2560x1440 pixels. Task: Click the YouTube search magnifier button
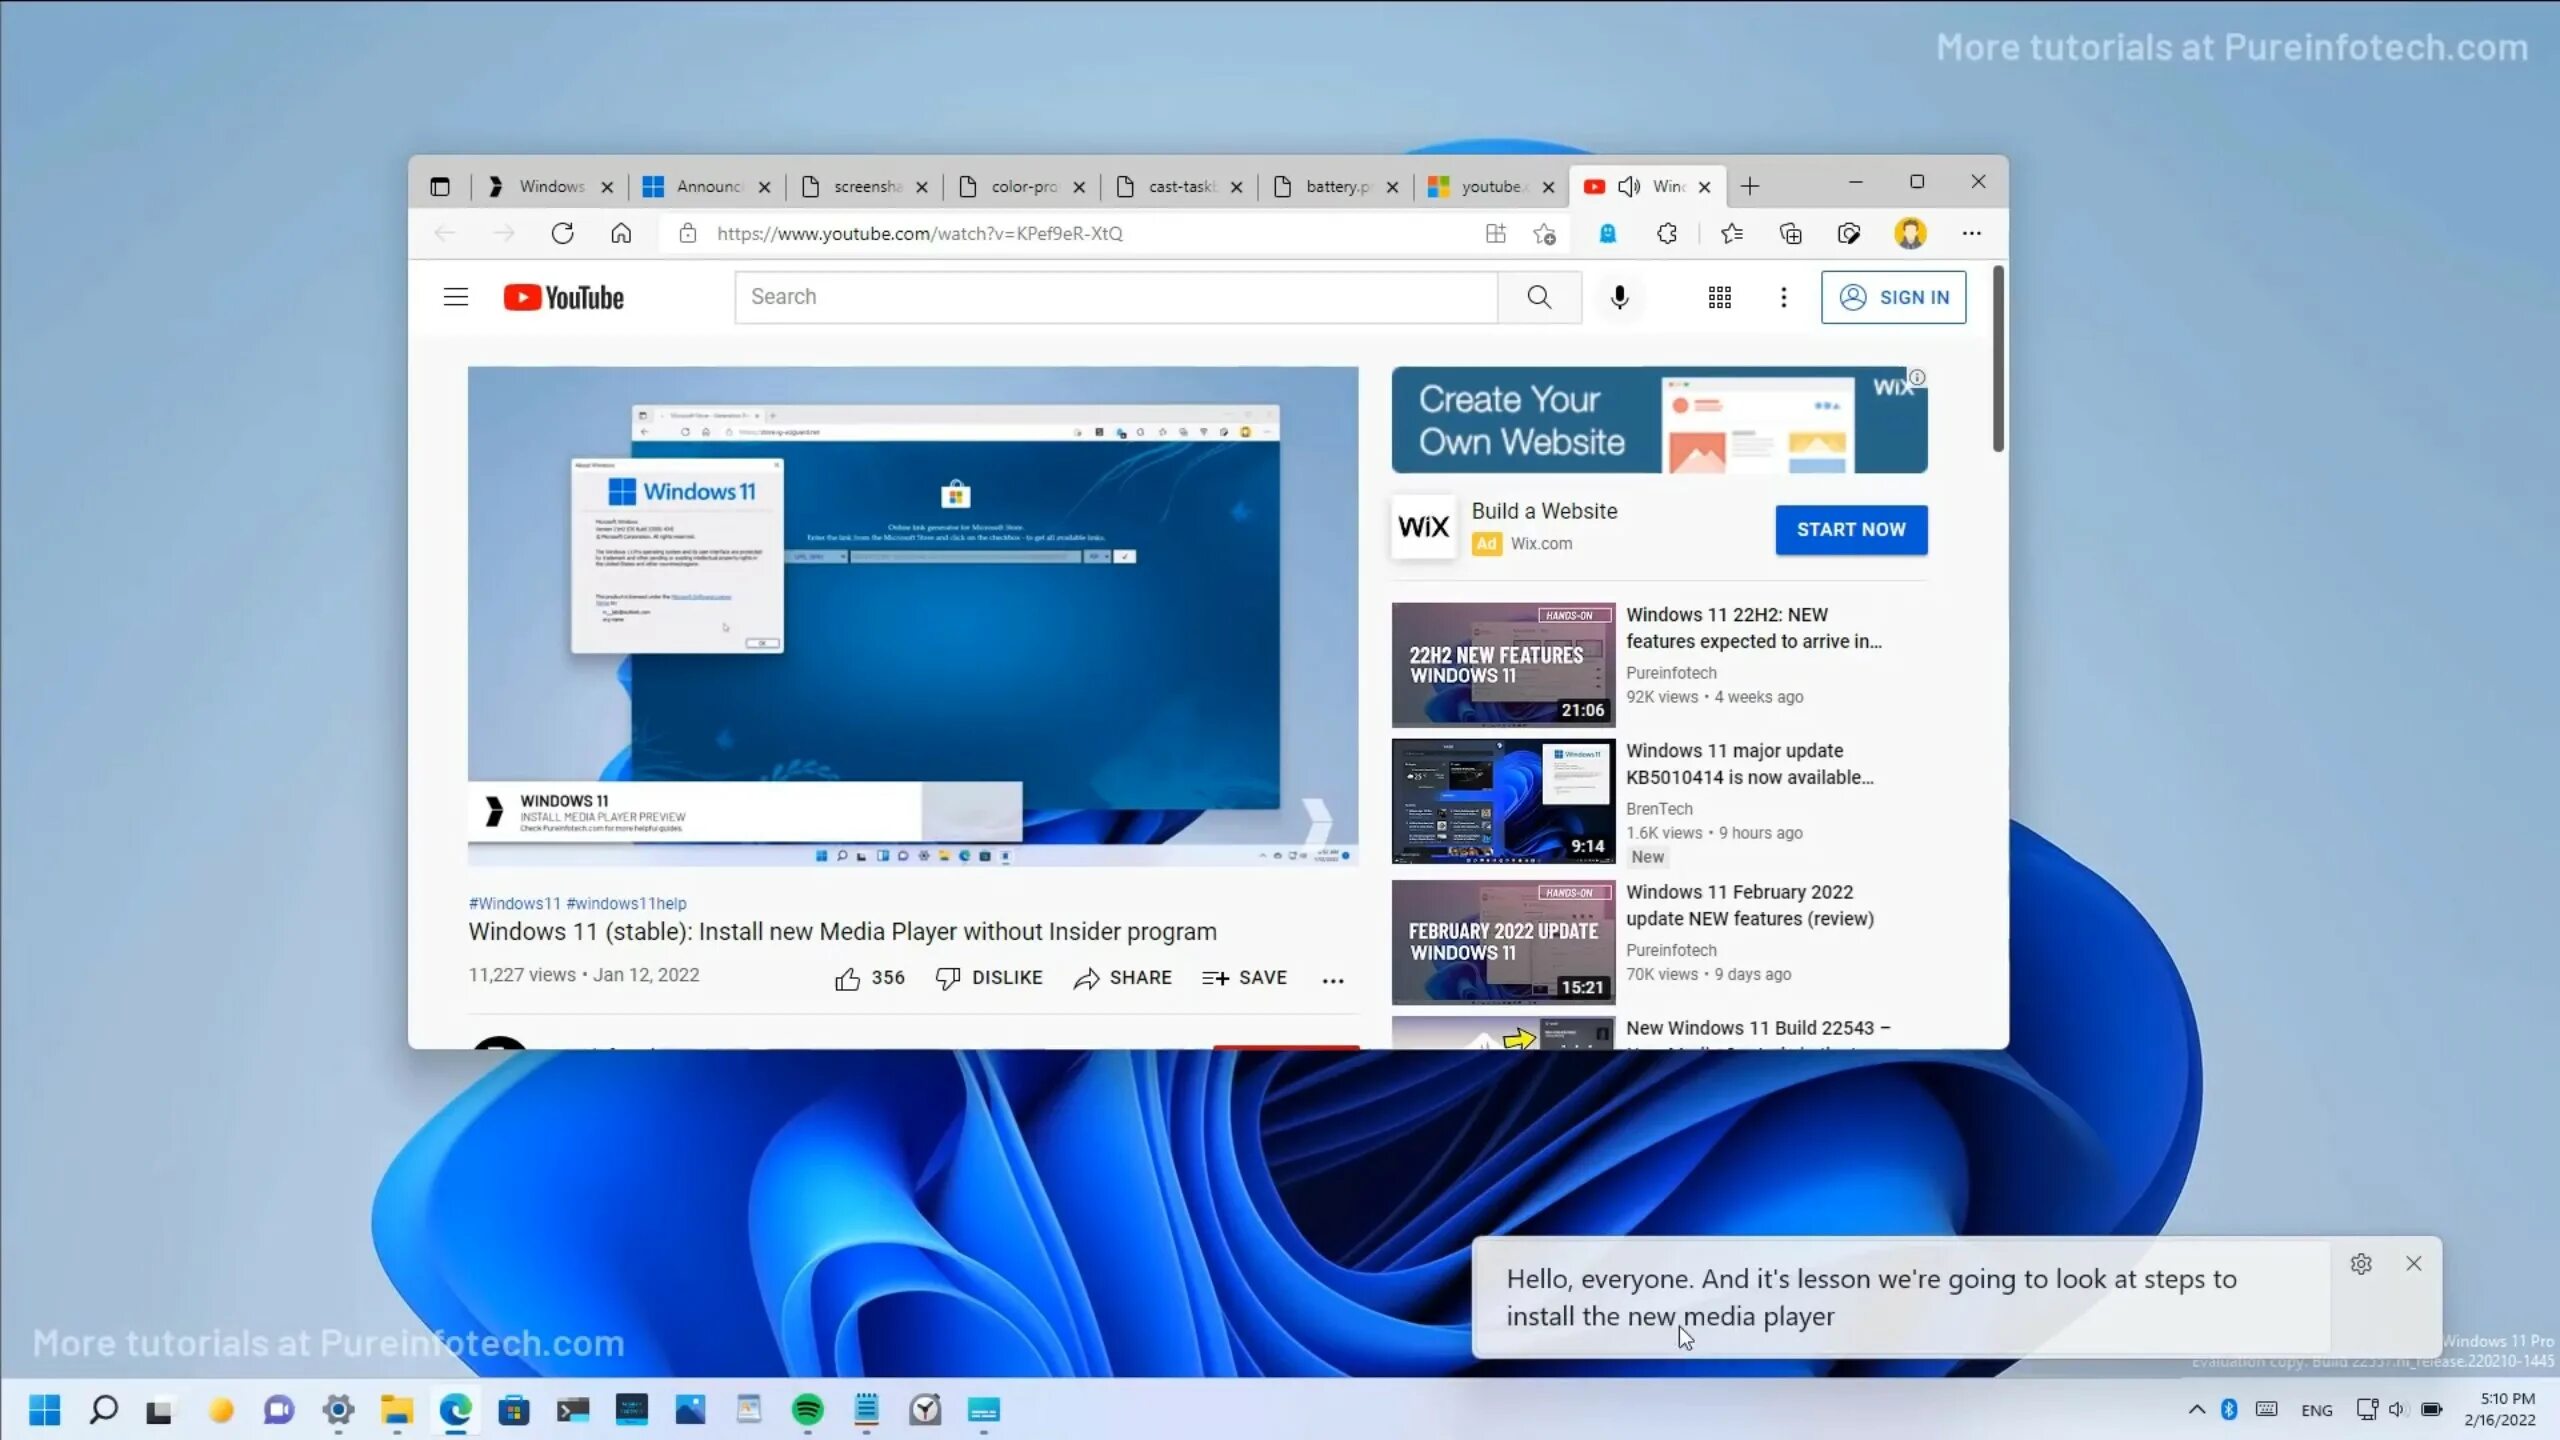click(x=1539, y=297)
